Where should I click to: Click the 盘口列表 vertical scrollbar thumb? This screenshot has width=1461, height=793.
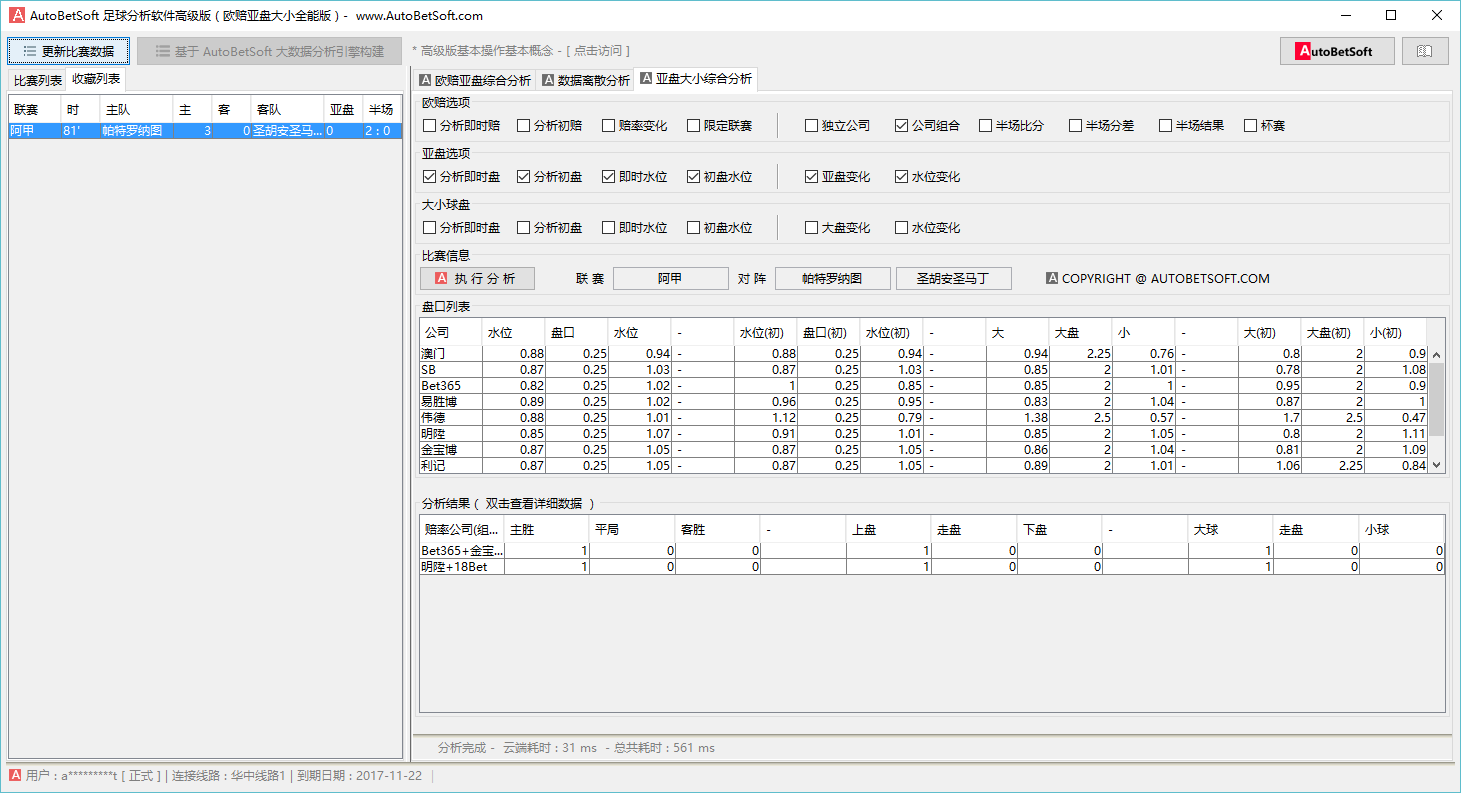click(x=1437, y=399)
